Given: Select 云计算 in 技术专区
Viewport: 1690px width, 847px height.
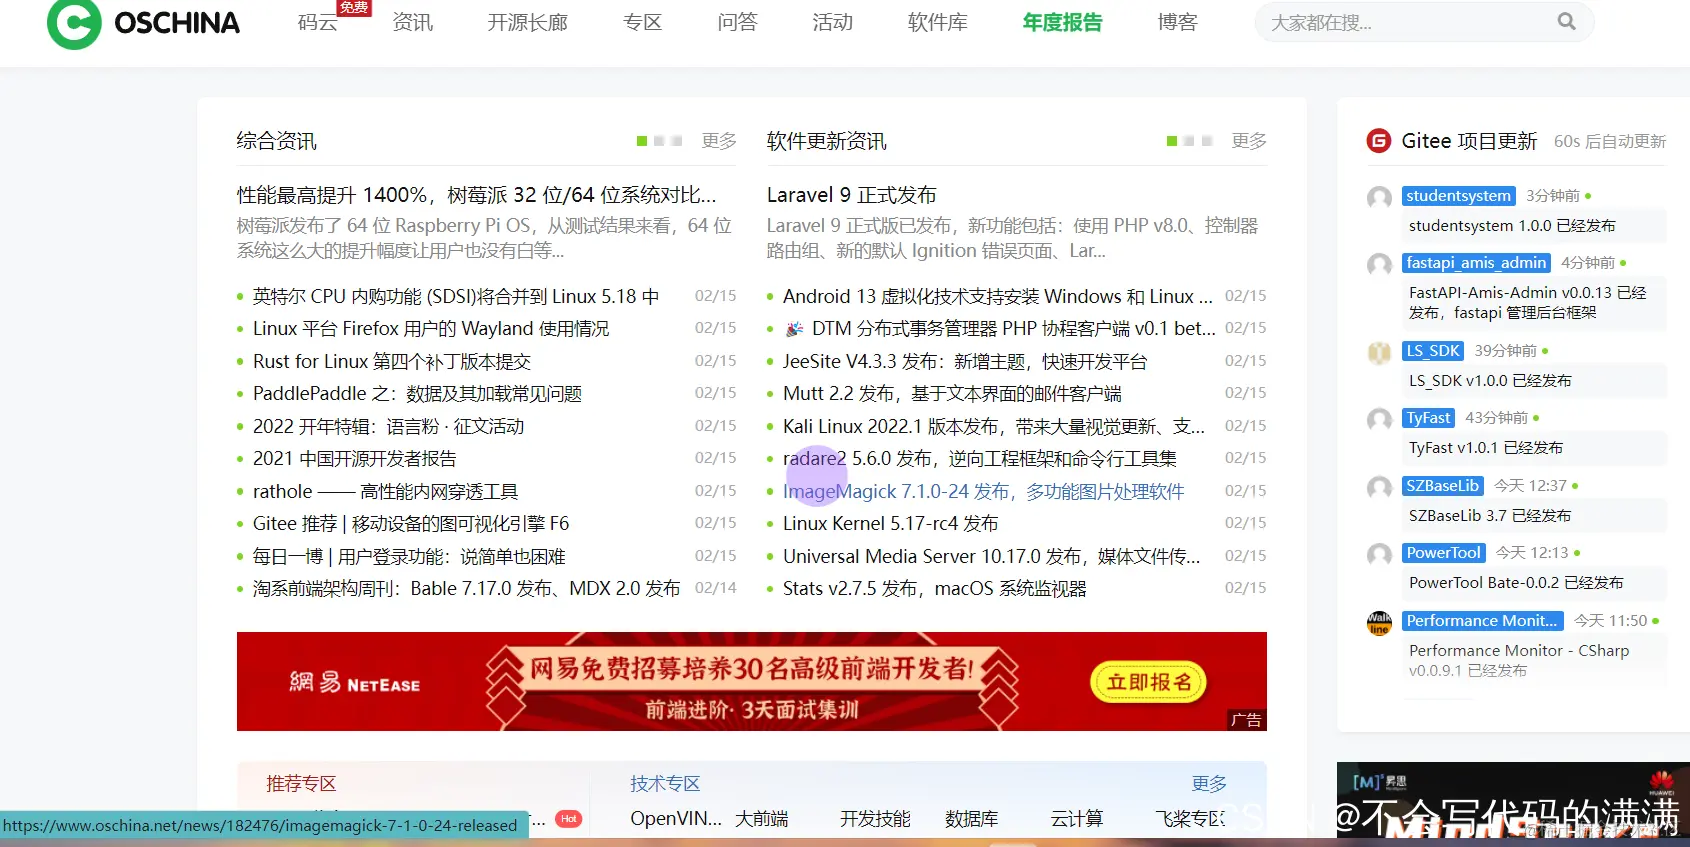Looking at the screenshot, I should [1077, 819].
